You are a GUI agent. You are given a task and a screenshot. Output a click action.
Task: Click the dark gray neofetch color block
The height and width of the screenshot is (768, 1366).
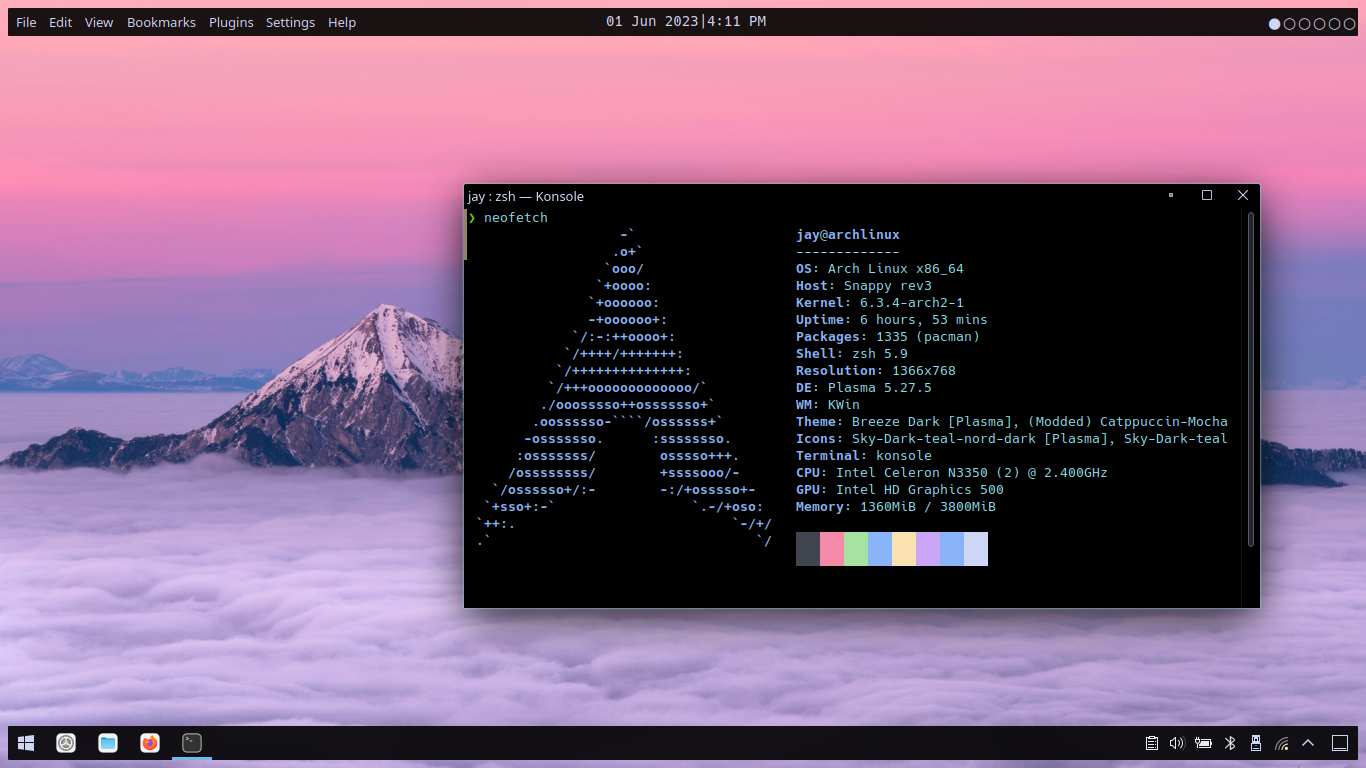click(808, 549)
